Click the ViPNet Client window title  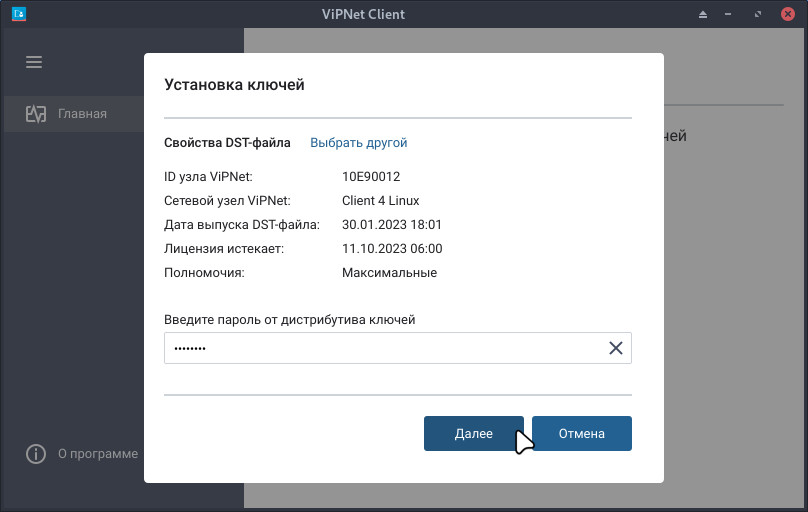click(x=363, y=14)
